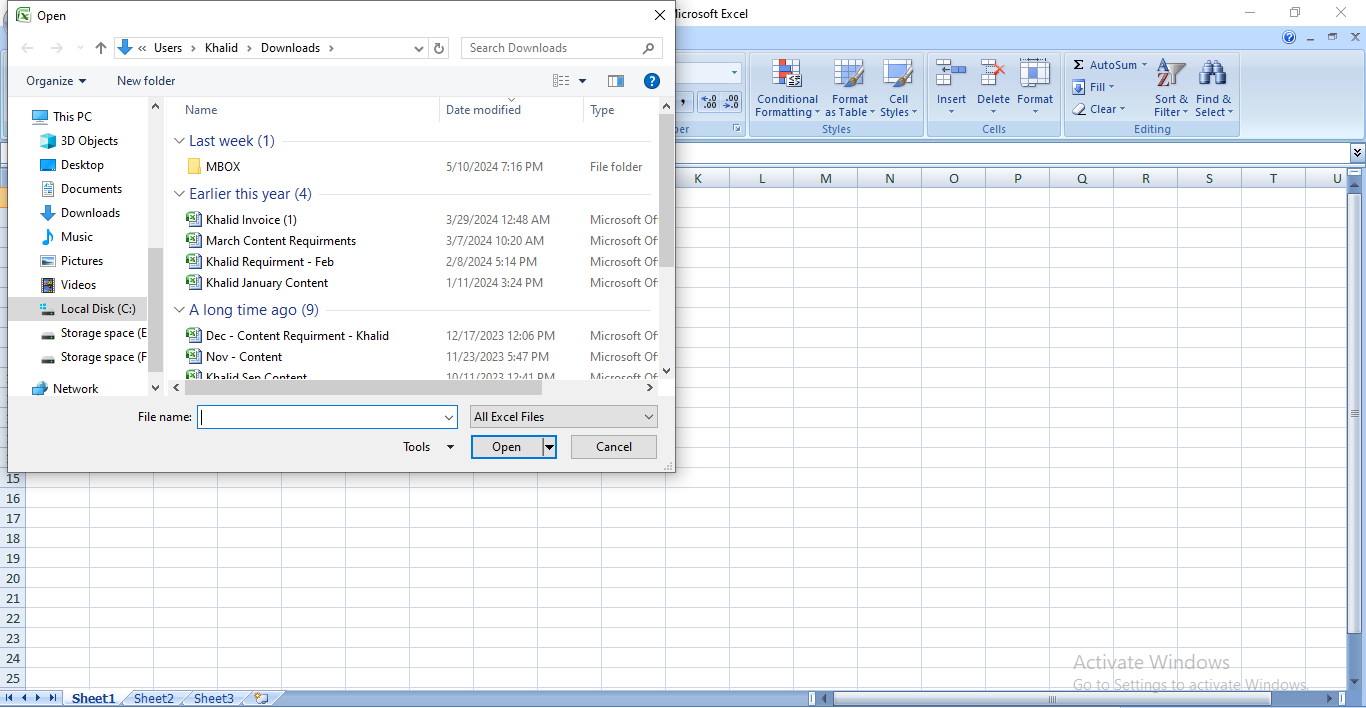The width and height of the screenshot is (1366, 708).
Task: Sort files by Name column header
Action: (x=308, y=110)
